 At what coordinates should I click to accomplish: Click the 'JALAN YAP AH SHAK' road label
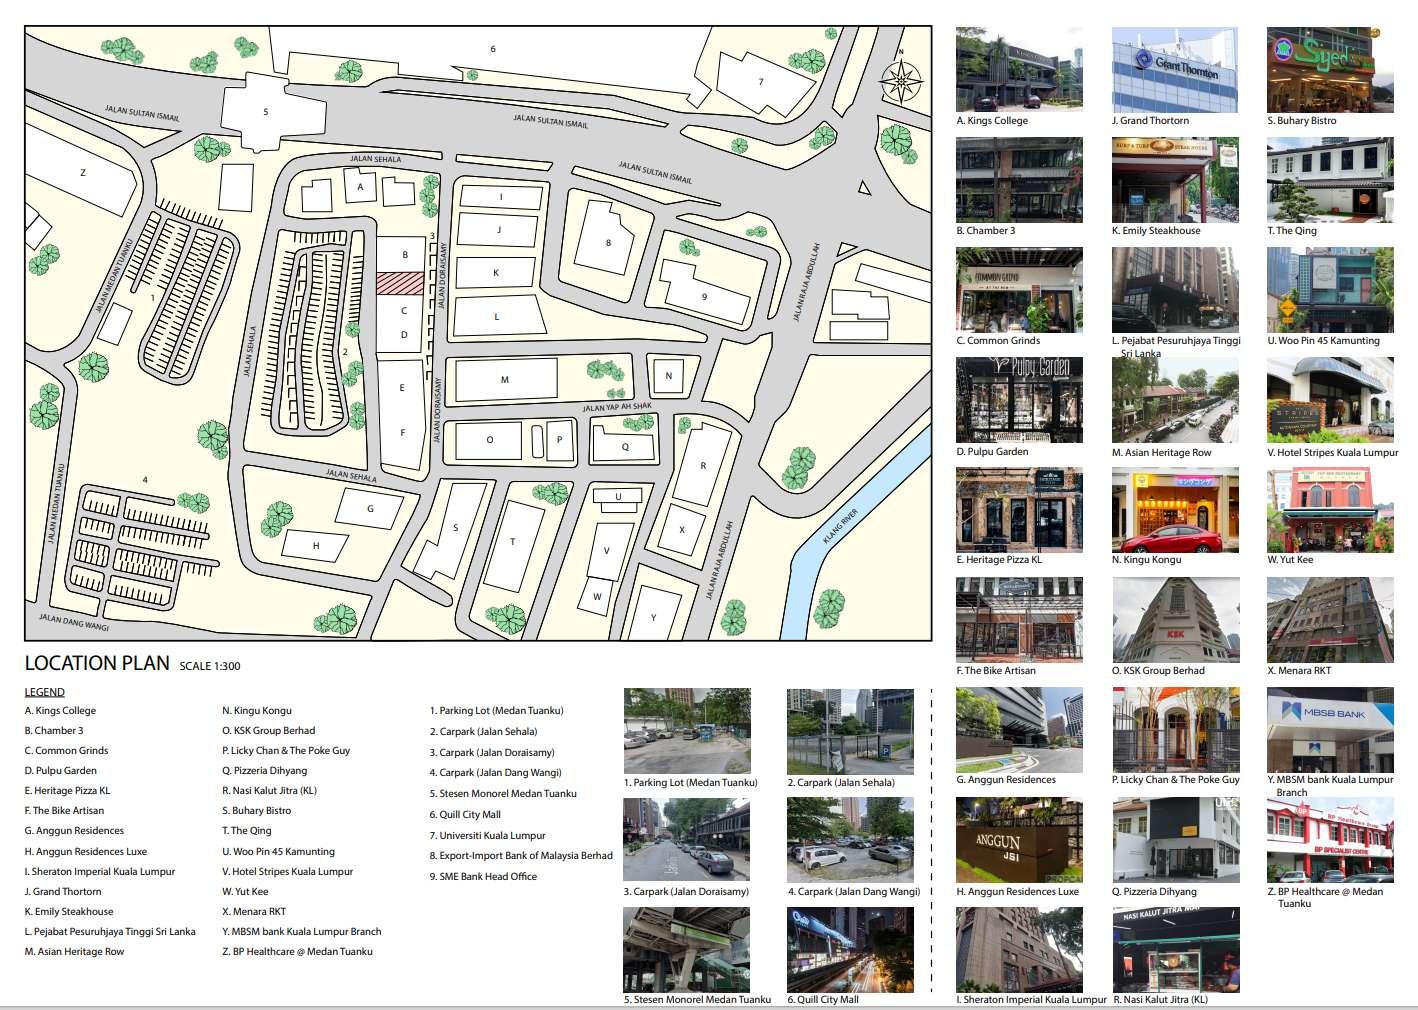[617, 407]
